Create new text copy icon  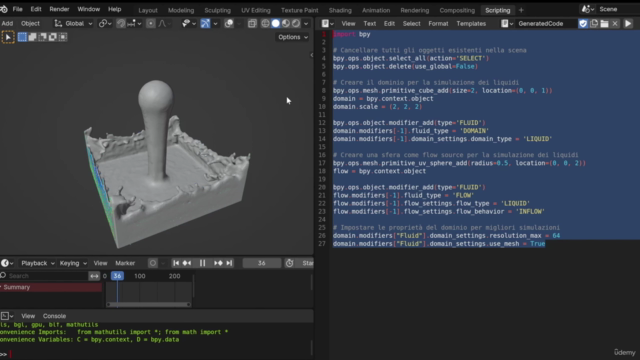pos(594,24)
